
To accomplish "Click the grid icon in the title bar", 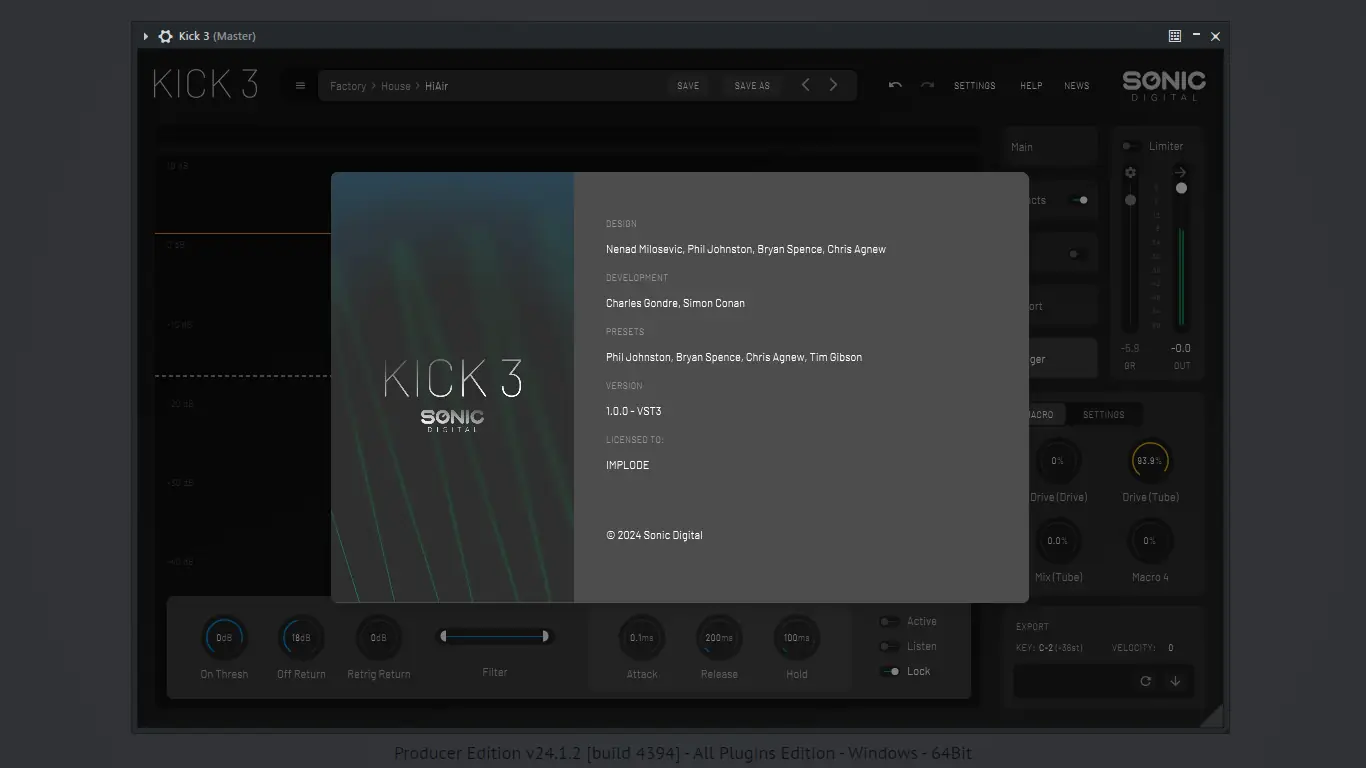I will (1175, 36).
